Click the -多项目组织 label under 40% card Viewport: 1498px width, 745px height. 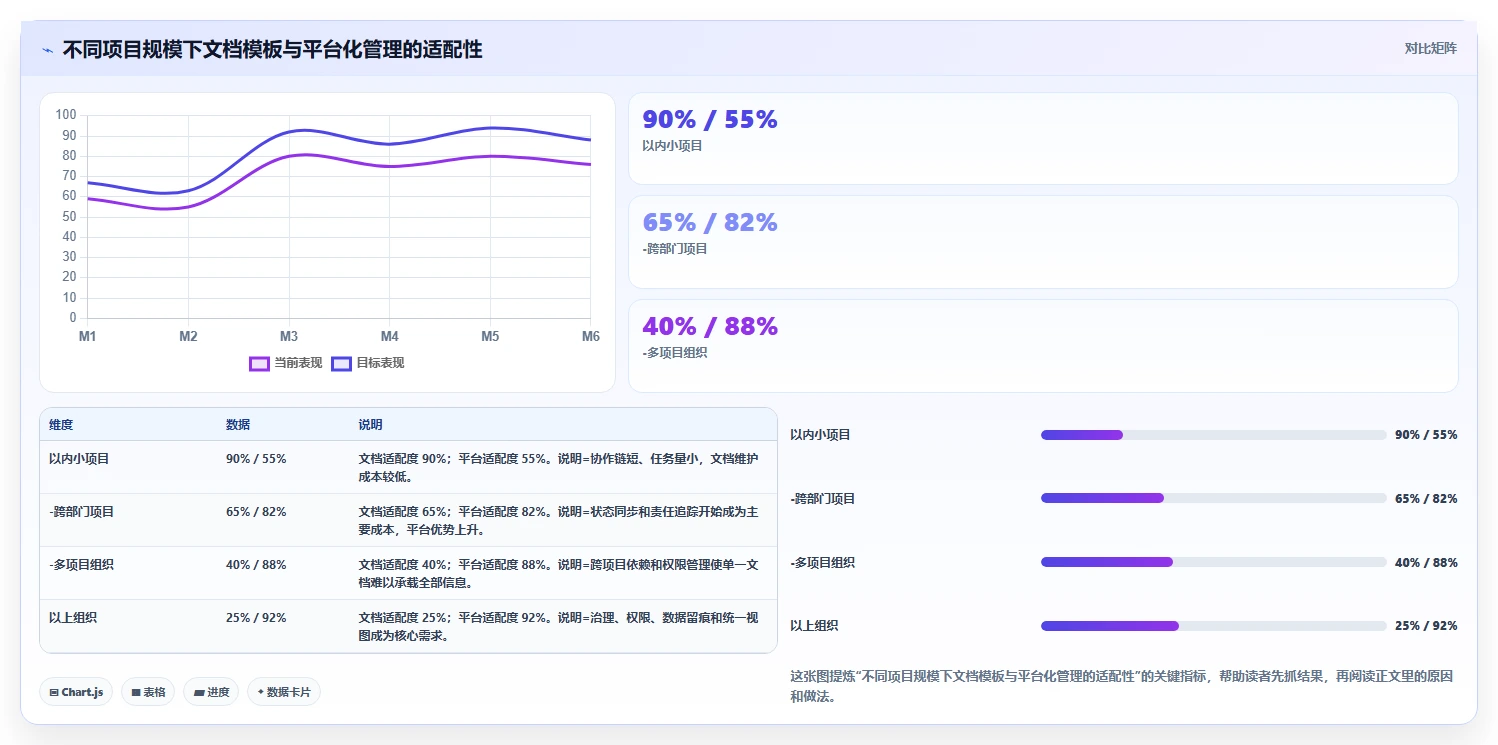[x=675, y=353]
